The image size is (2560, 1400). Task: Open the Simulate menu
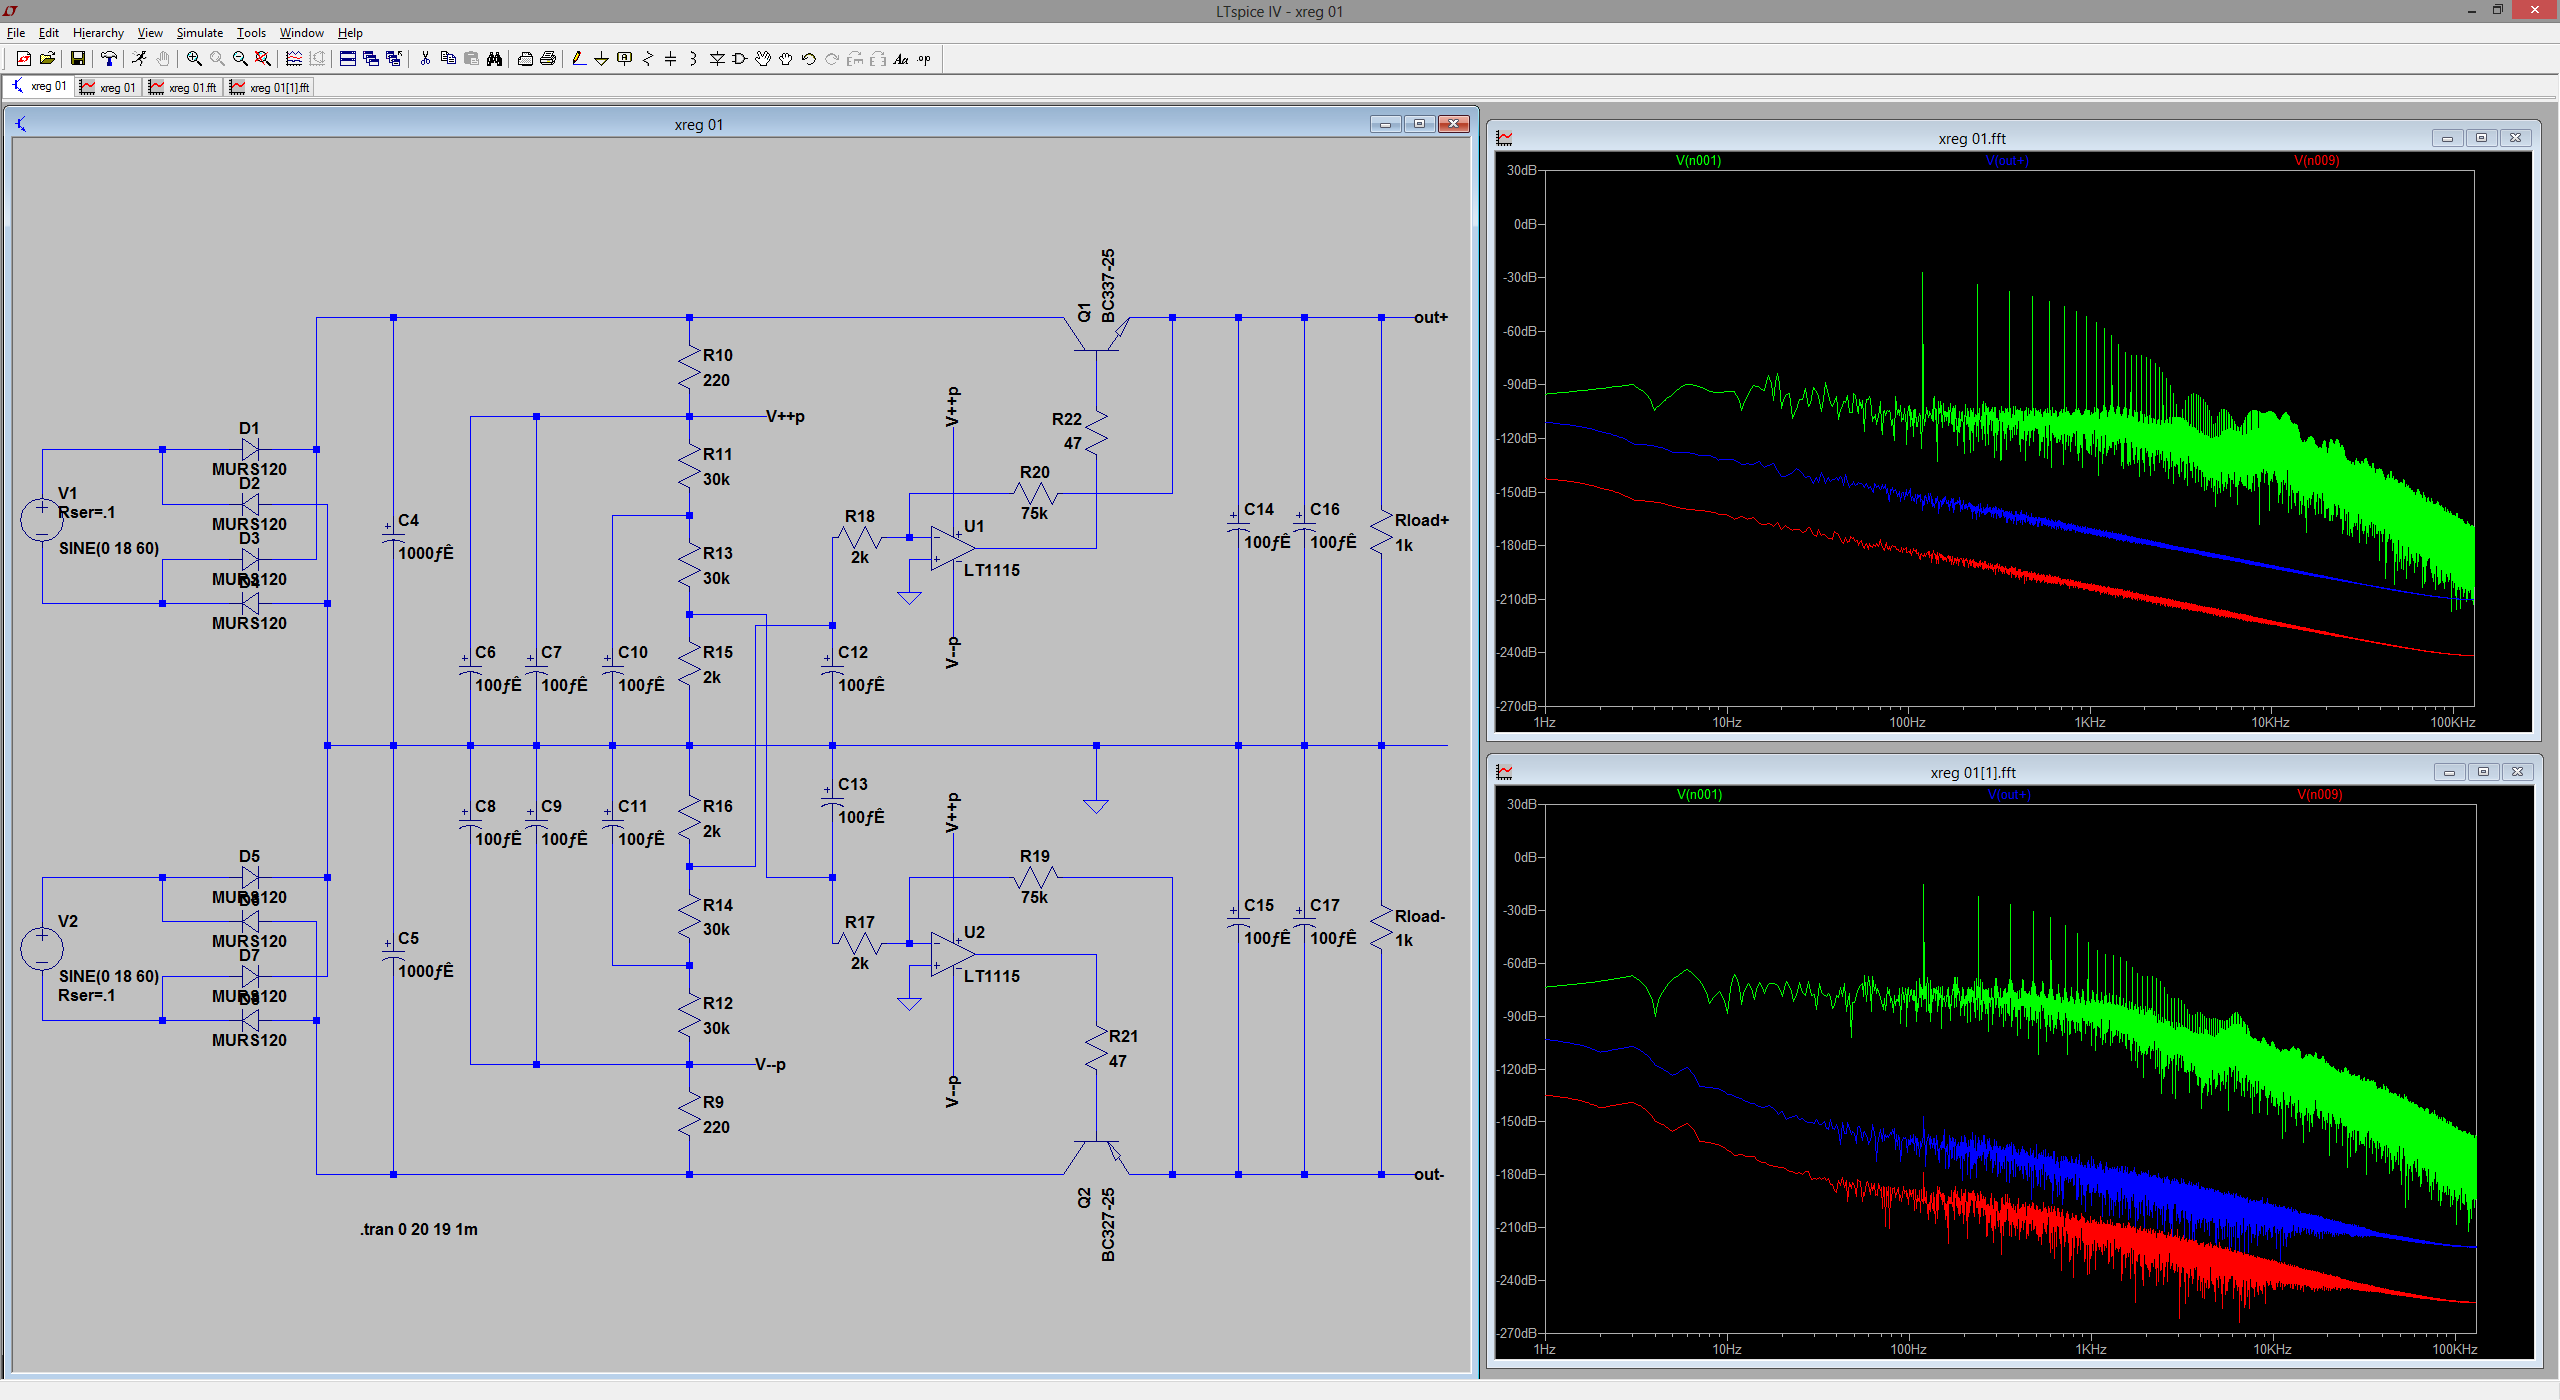[200, 33]
